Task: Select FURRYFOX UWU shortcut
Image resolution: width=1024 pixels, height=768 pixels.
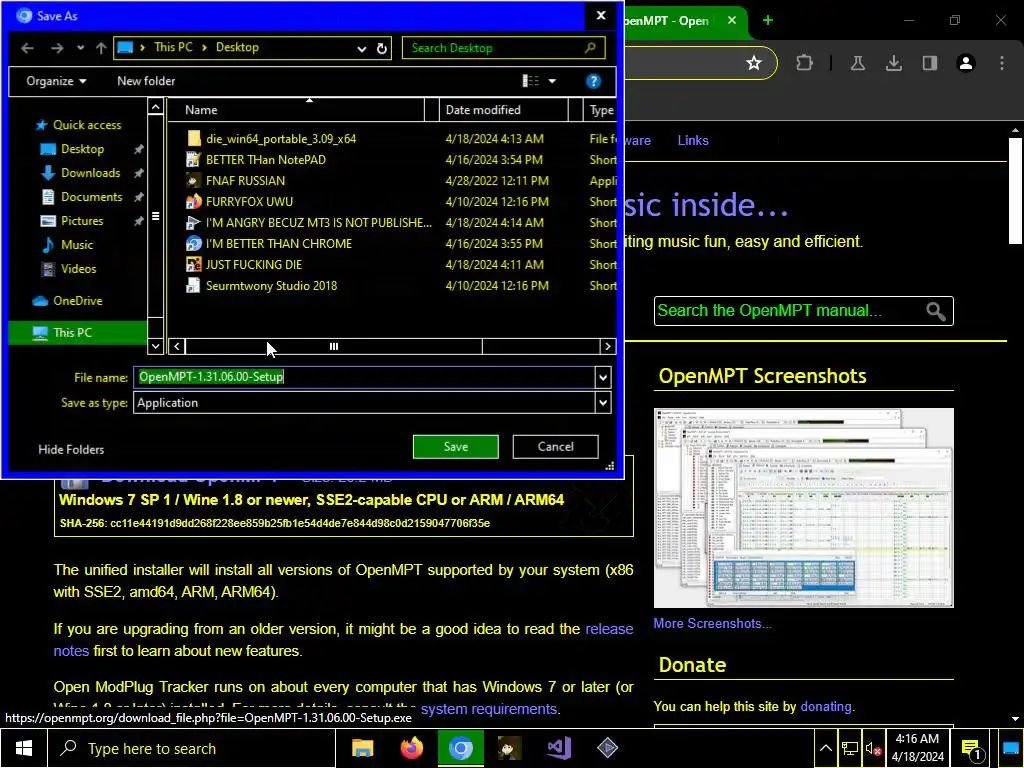Action: [x=249, y=201]
